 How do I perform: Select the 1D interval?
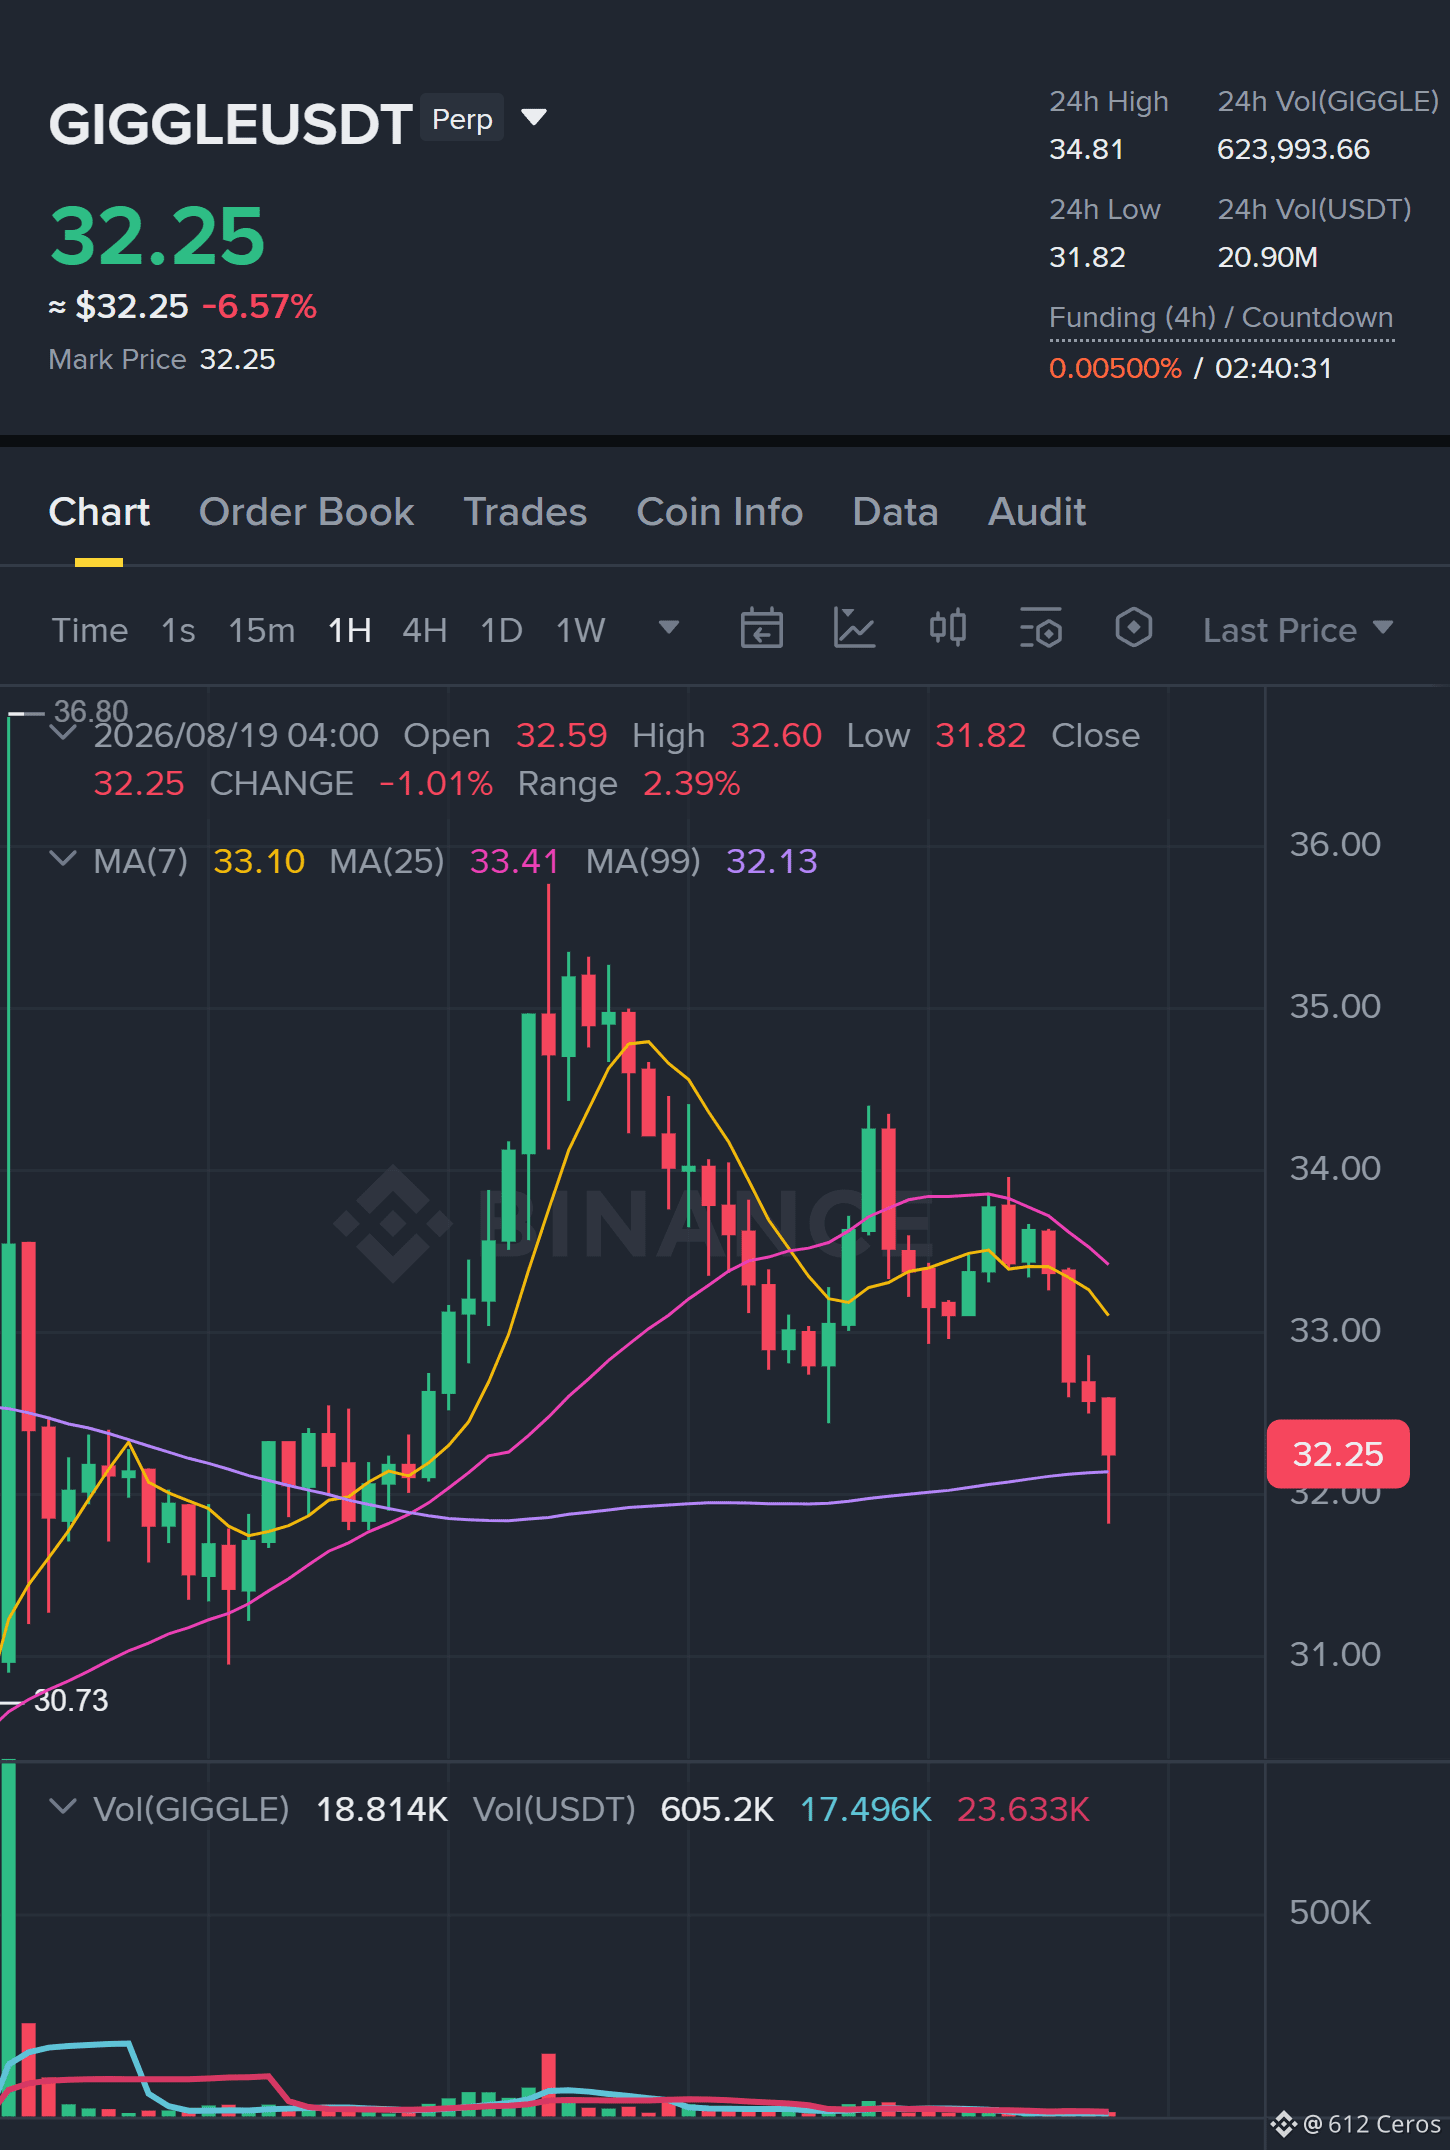tap(502, 630)
